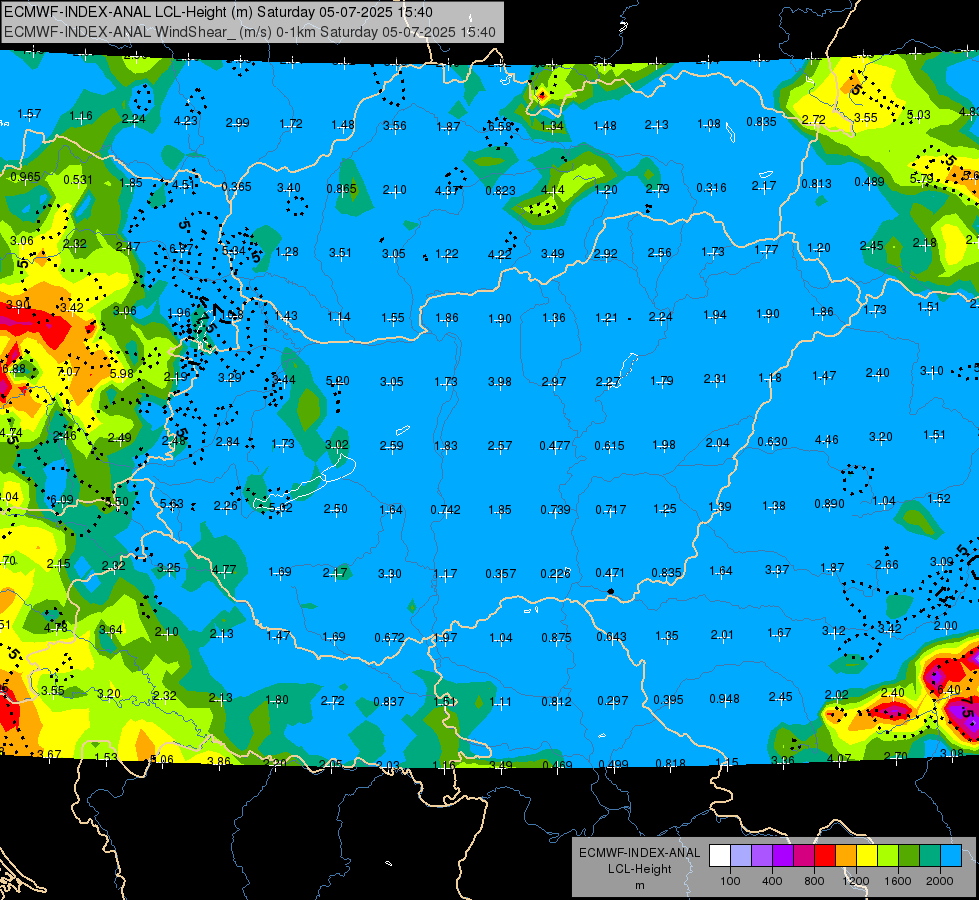Click the wind shear value '0.837'
979x900 pixels.
388,701
